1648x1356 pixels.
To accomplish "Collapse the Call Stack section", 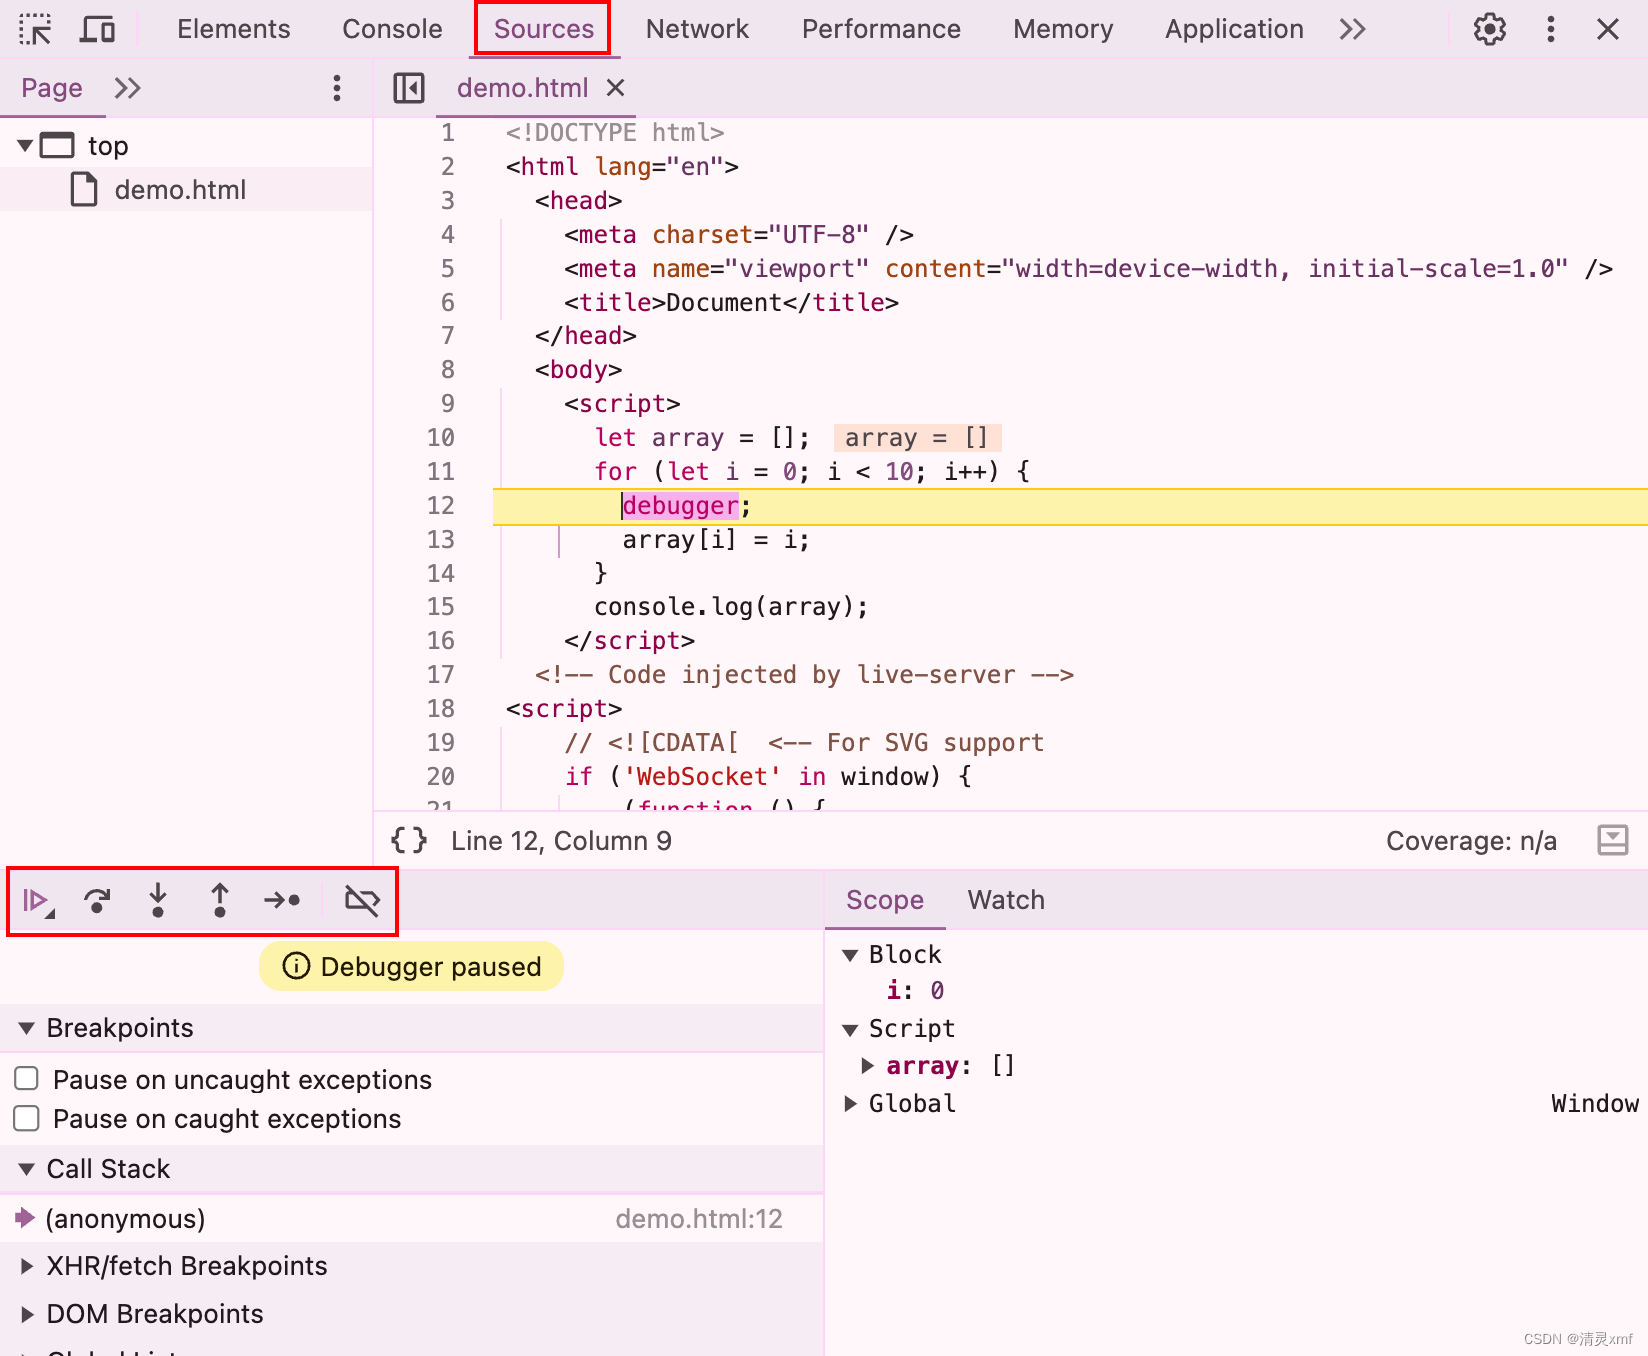I will (27, 1169).
